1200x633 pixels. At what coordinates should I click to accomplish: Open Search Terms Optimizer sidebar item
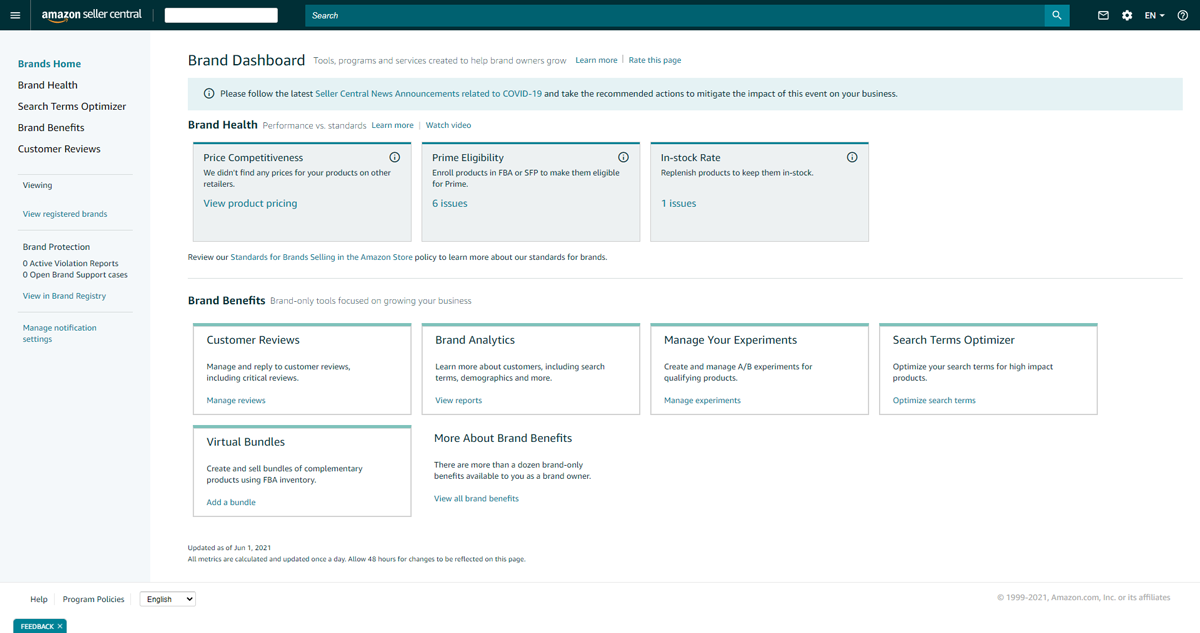(72, 106)
